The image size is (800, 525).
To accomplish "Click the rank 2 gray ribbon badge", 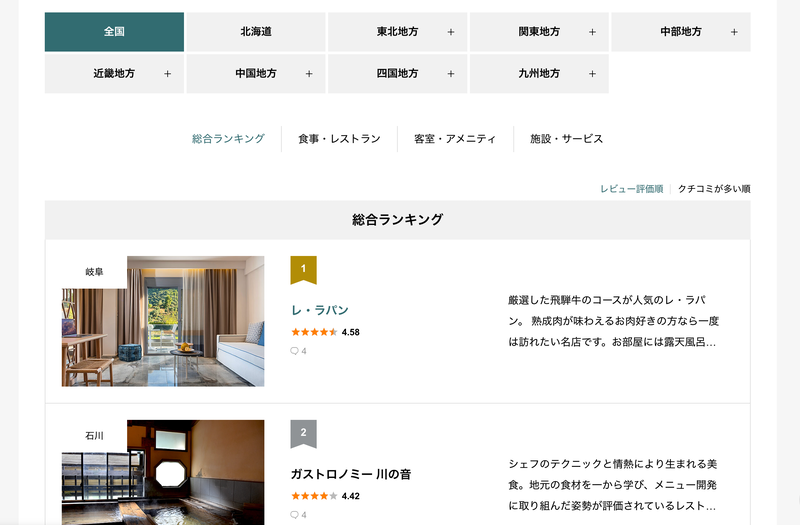I will [304, 434].
